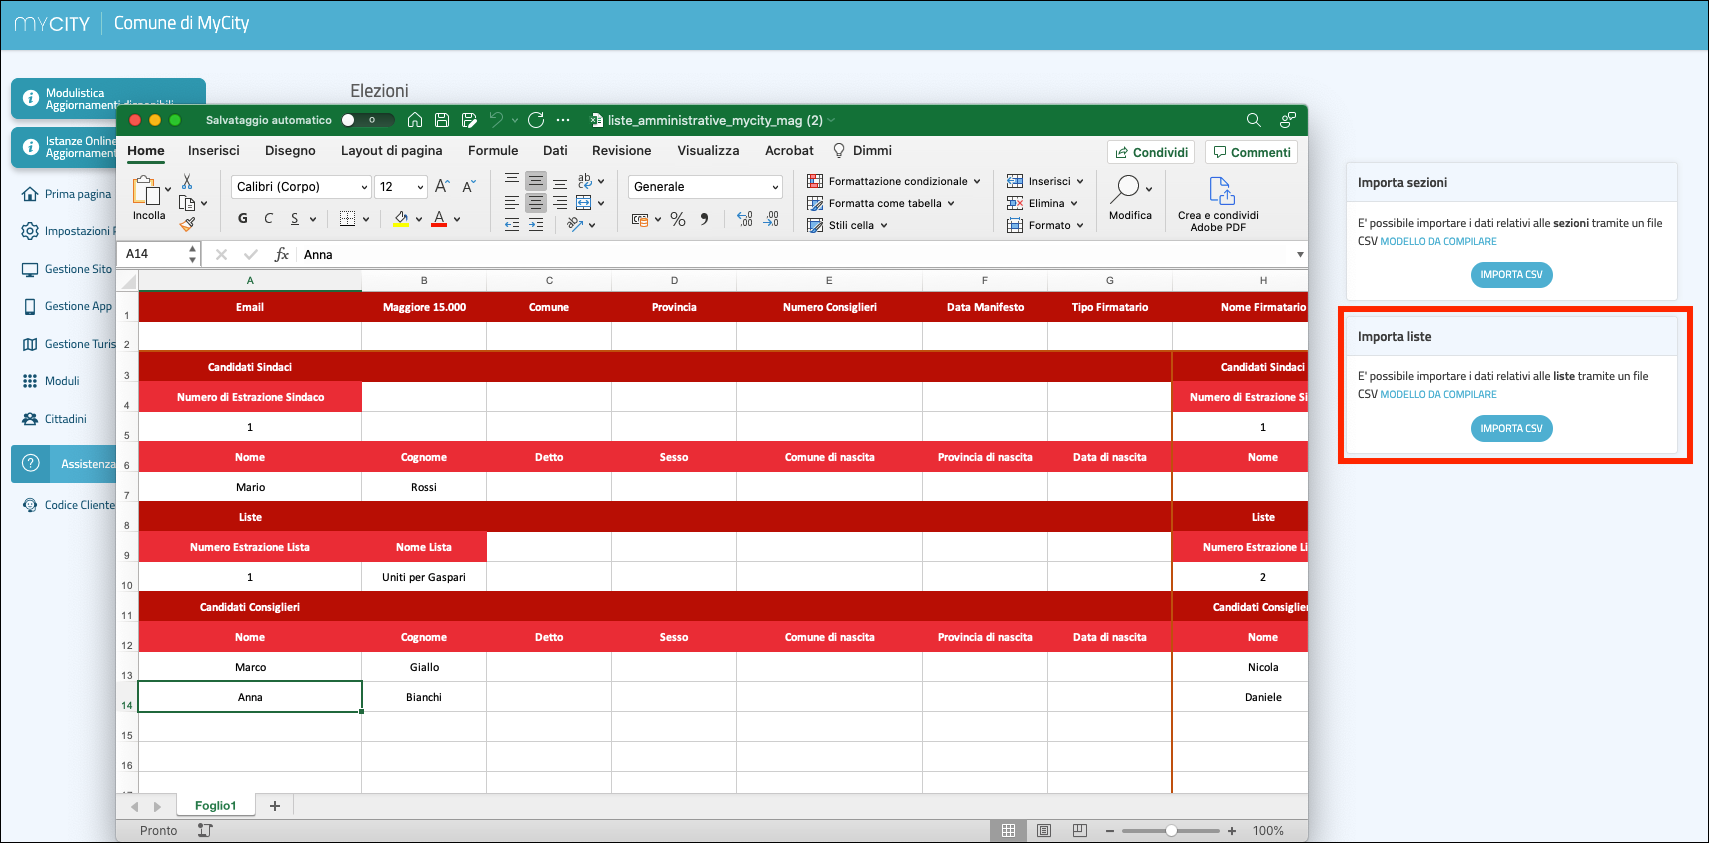Click the Cut scissors icon

coord(187,182)
